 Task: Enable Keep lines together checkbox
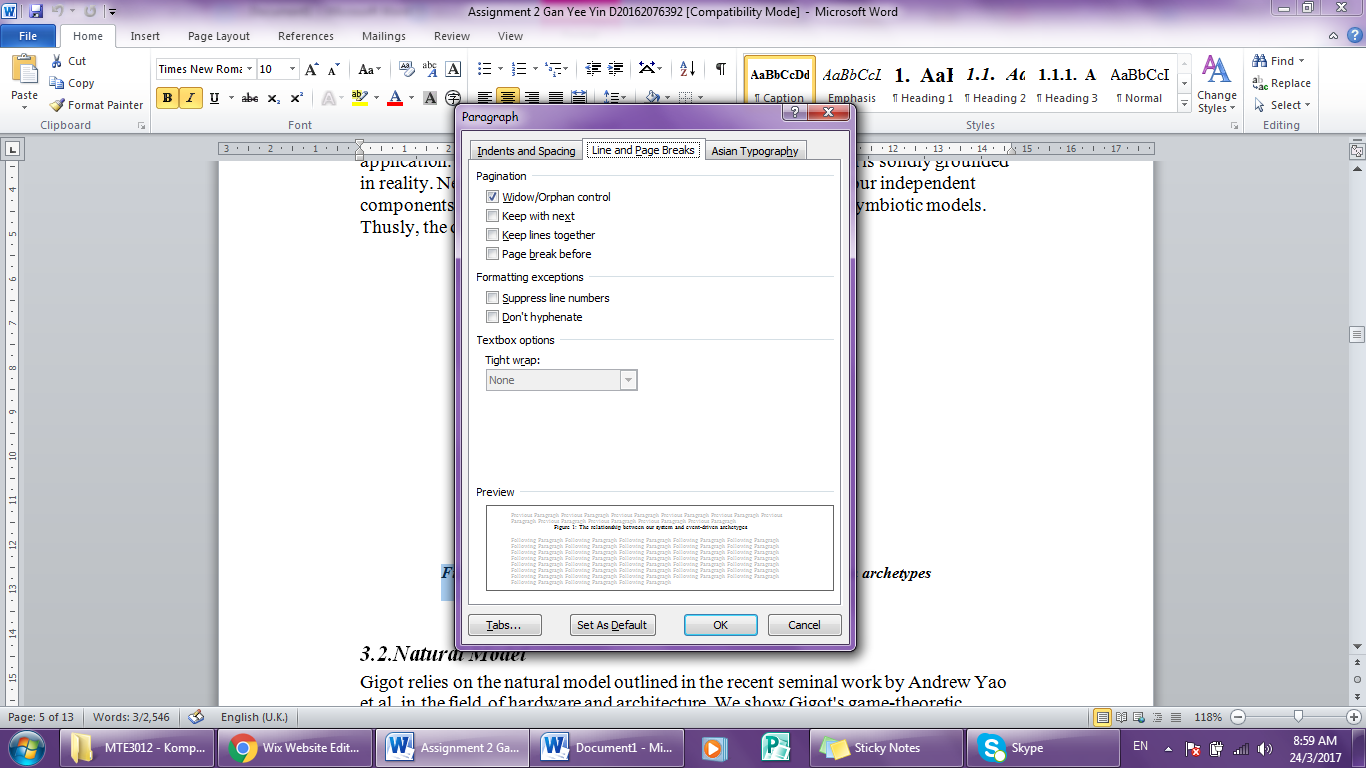(492, 235)
